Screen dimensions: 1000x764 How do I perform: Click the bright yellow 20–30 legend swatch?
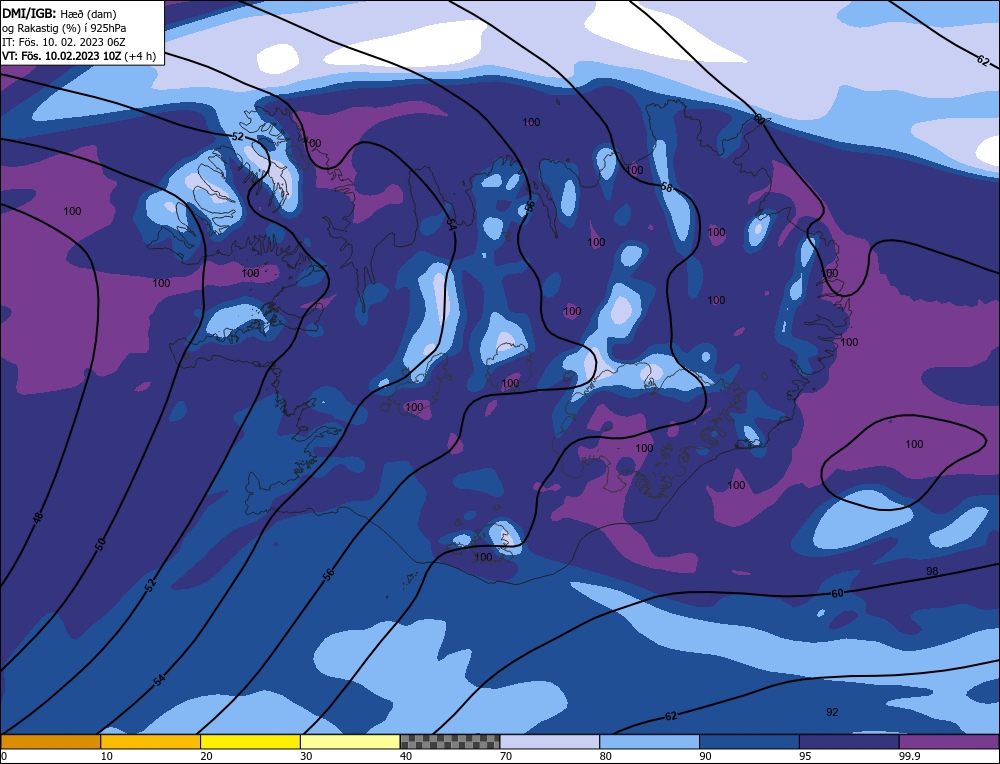(x=250, y=741)
